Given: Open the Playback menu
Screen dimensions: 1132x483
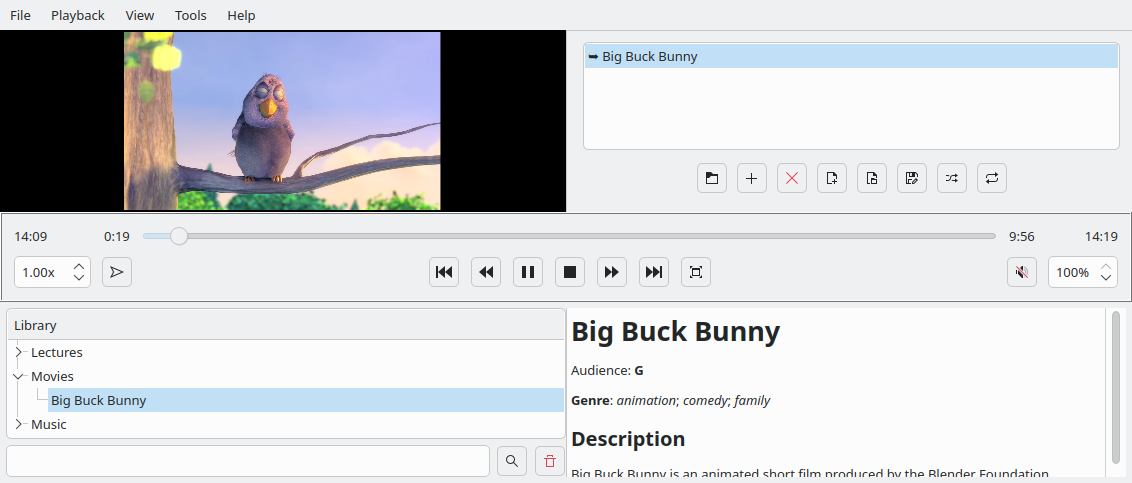Looking at the screenshot, I should tap(78, 15).
